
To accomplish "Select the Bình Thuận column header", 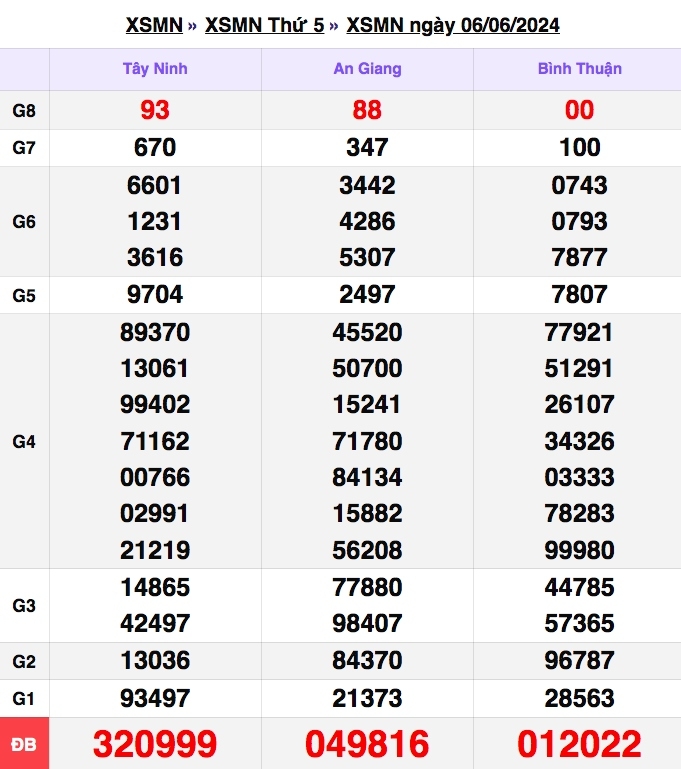I will [580, 68].
